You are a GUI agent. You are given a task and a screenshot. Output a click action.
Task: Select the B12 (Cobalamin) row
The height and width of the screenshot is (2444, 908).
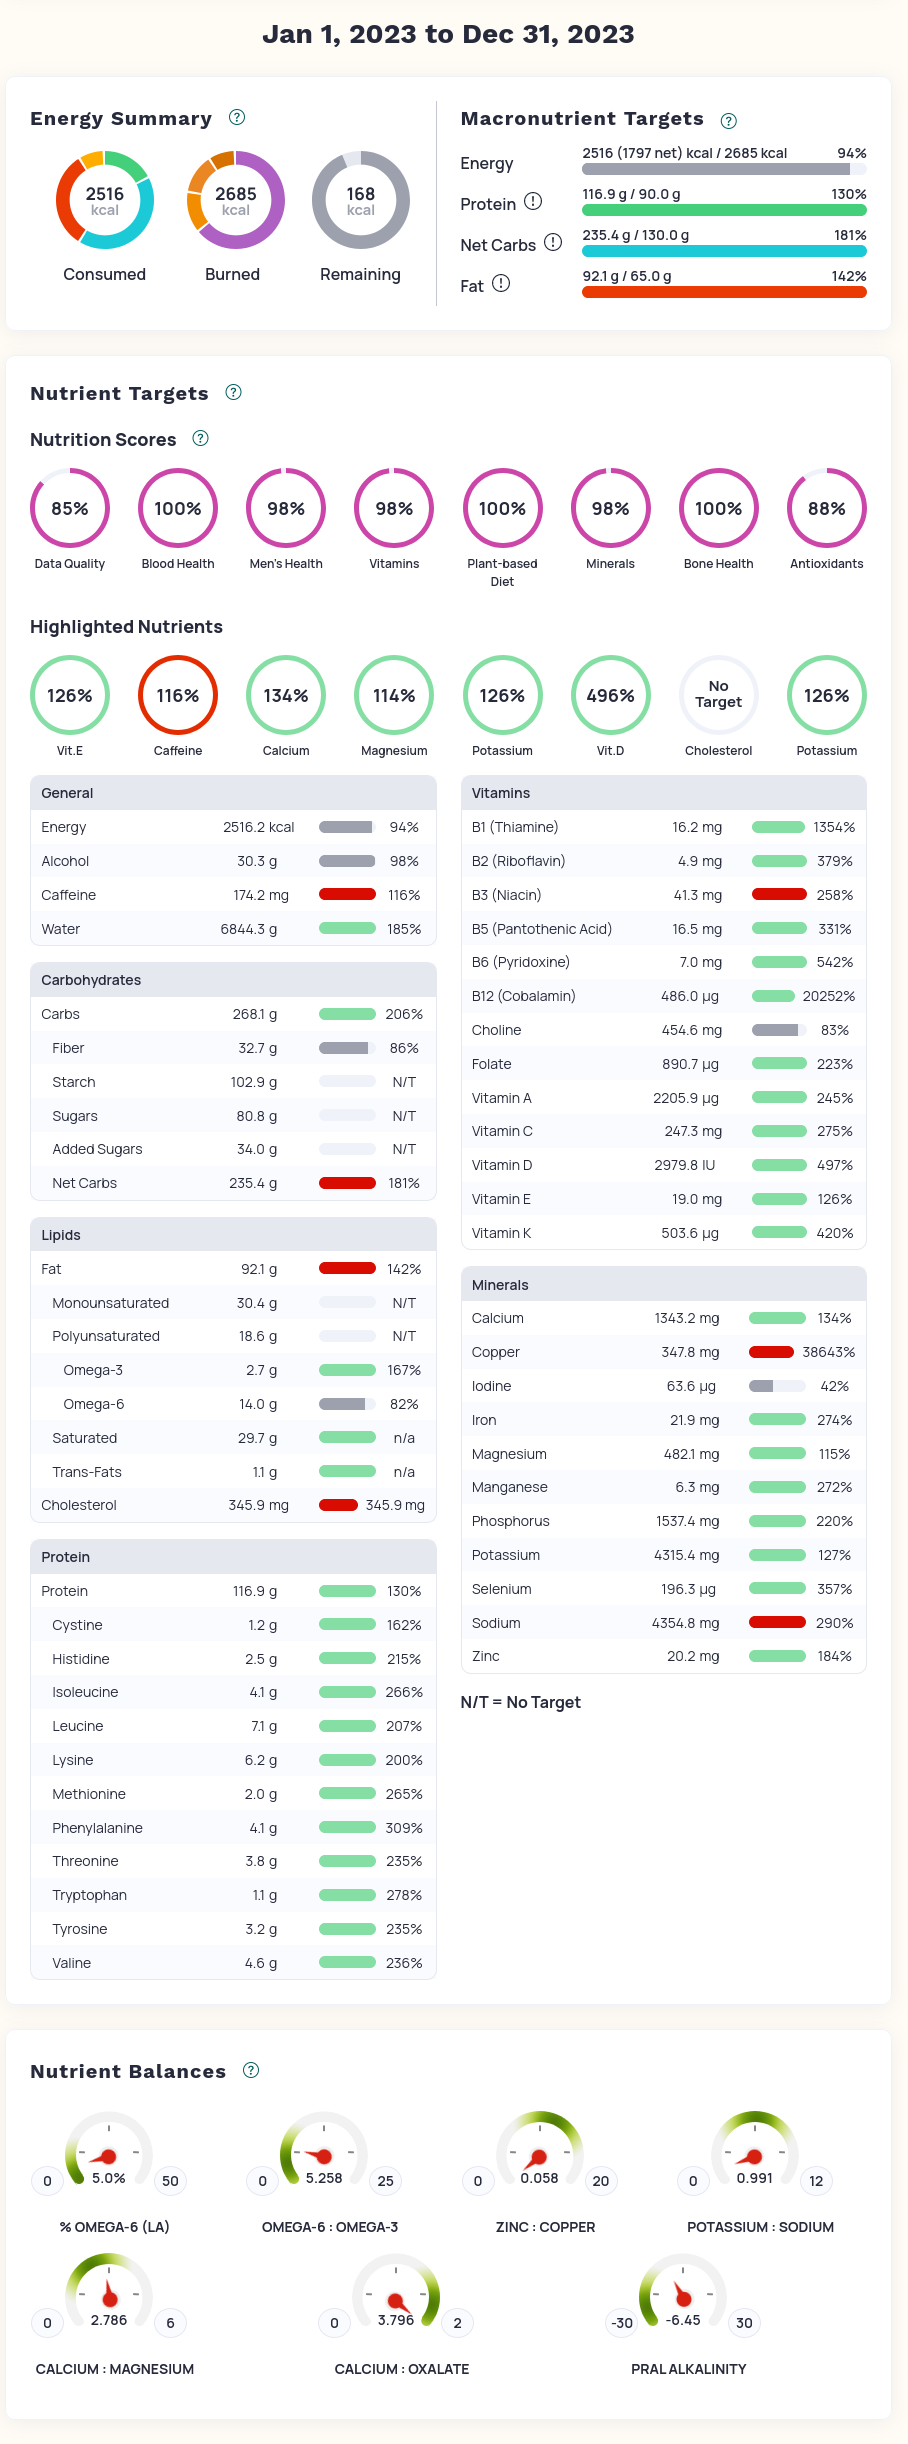pos(664,996)
